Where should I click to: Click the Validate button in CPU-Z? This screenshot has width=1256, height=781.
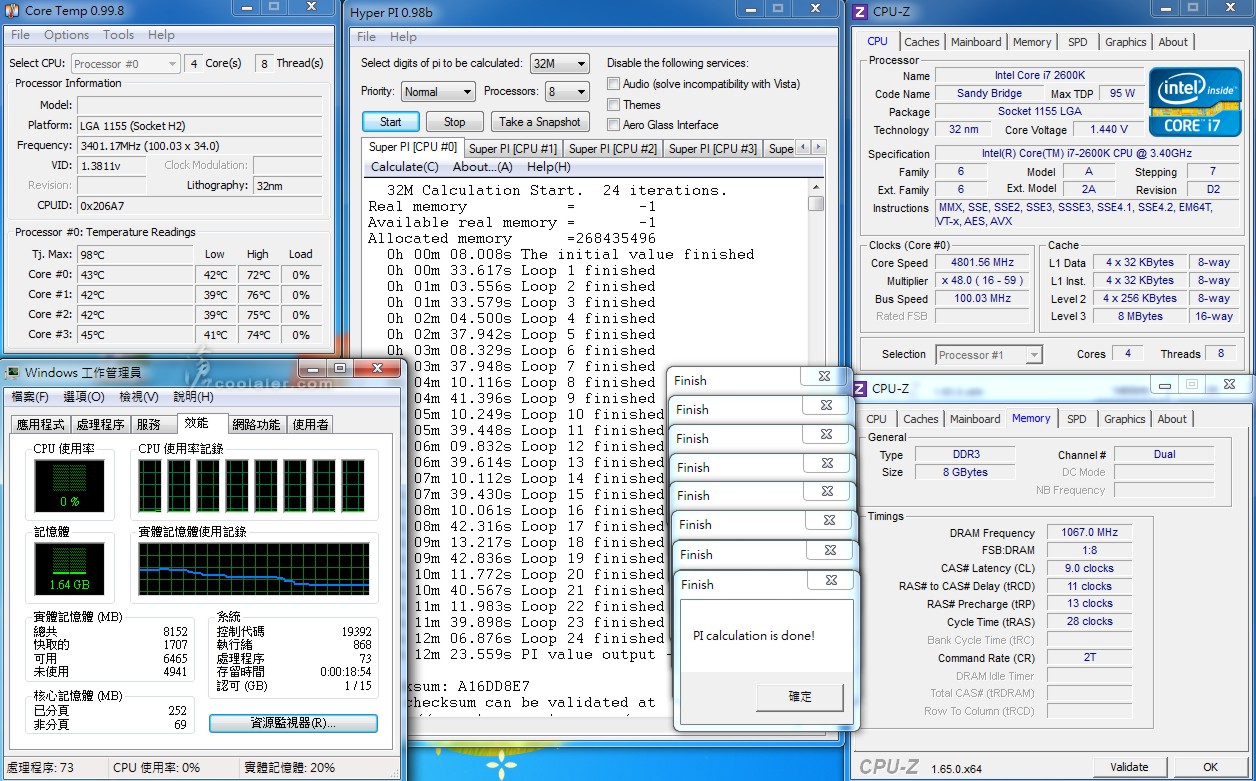1129,767
